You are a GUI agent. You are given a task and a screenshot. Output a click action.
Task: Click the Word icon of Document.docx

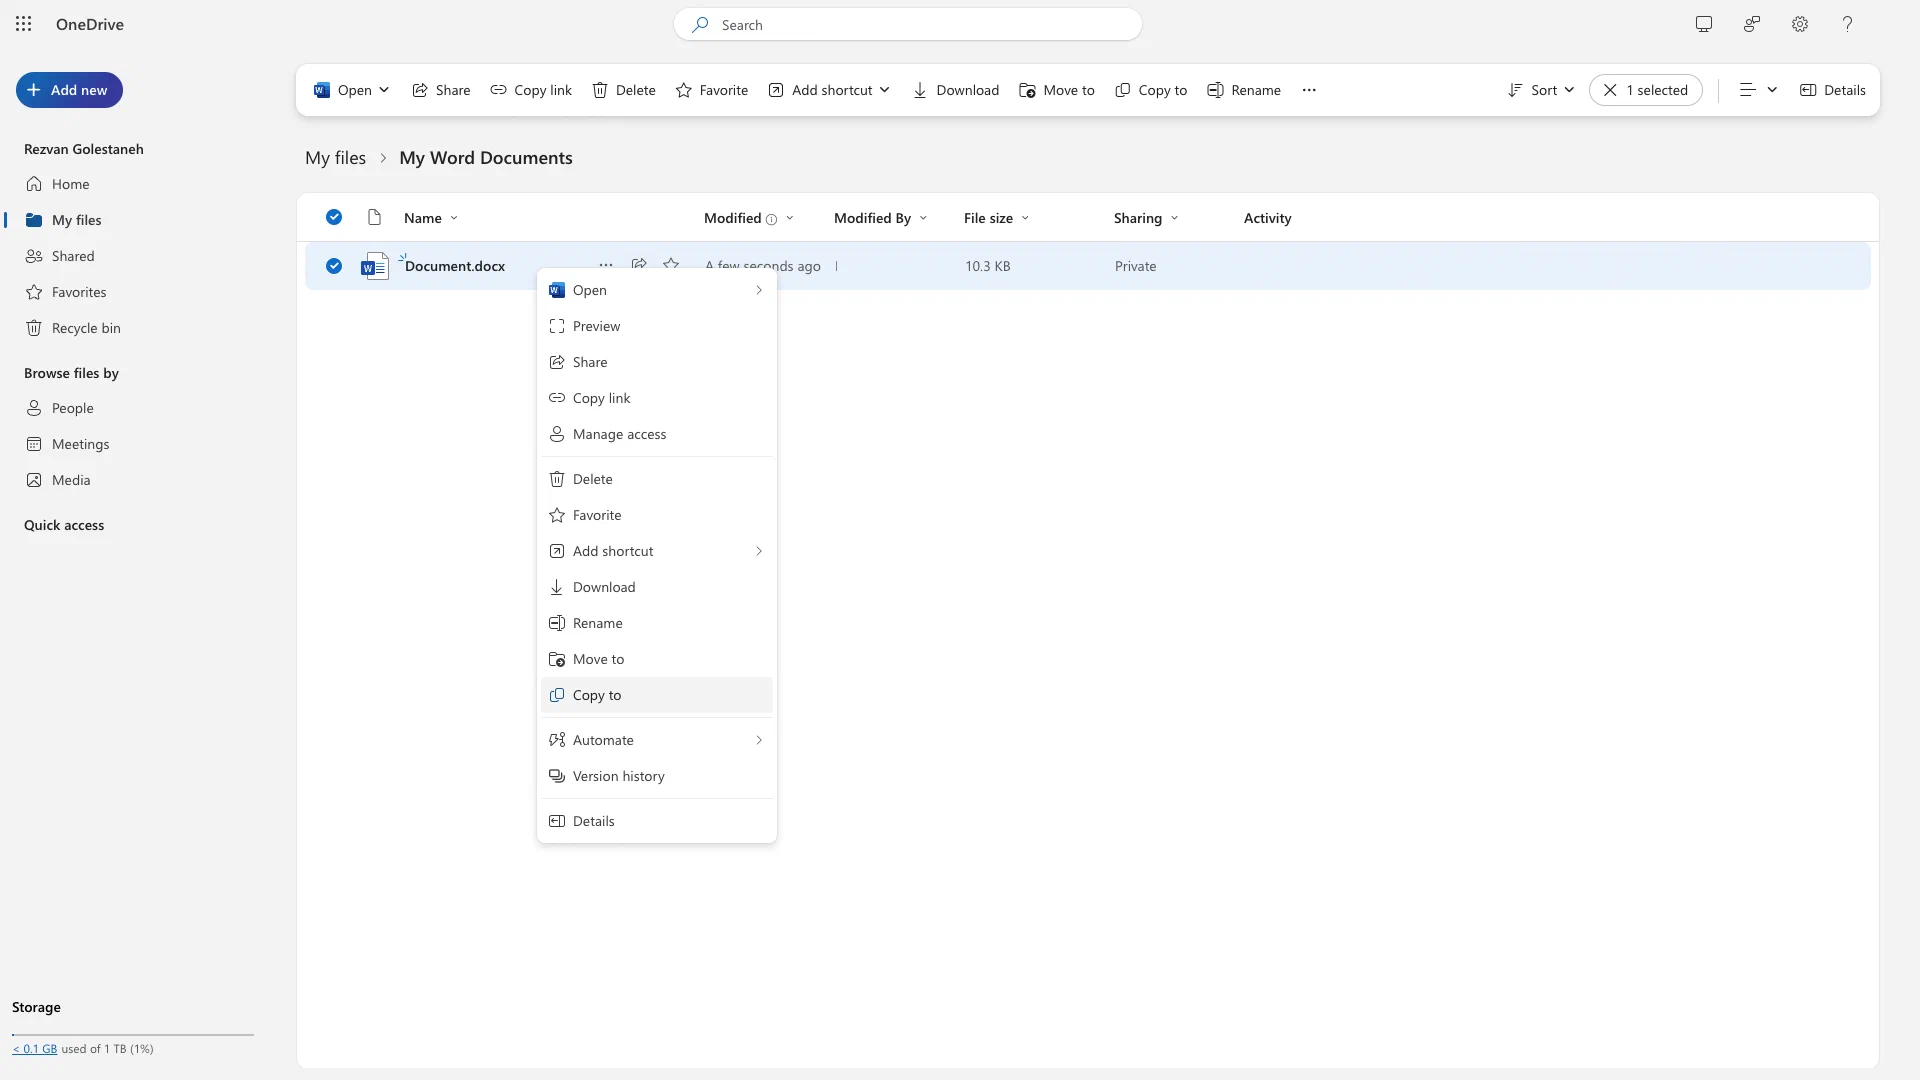375,266
